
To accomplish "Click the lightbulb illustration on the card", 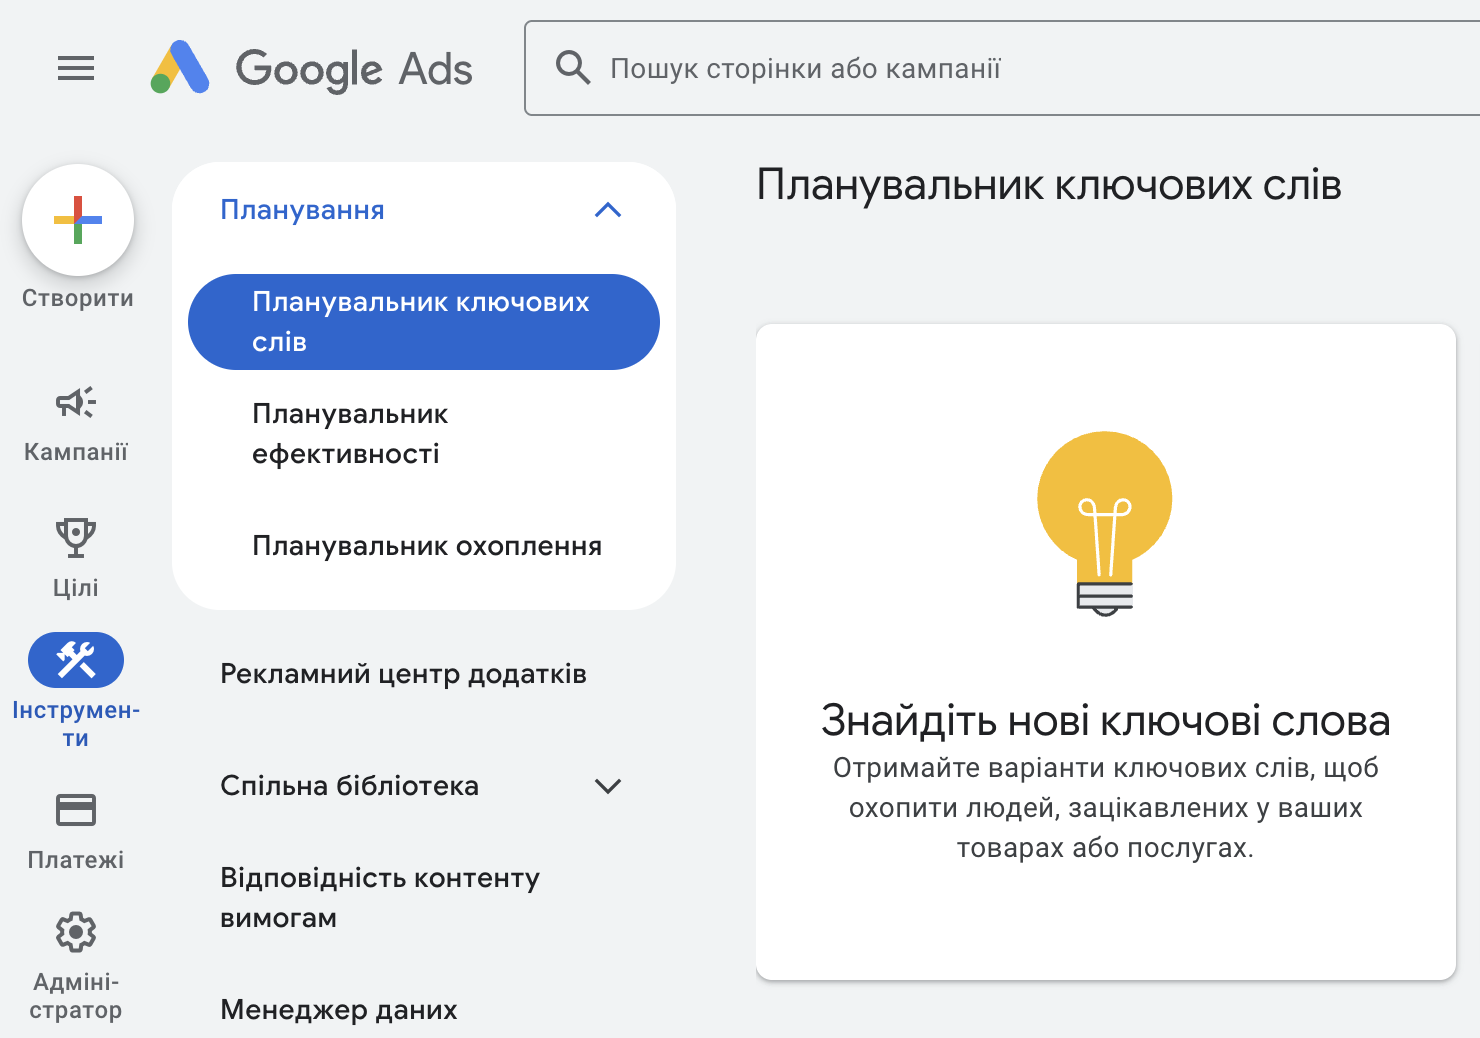I will point(1104,520).
